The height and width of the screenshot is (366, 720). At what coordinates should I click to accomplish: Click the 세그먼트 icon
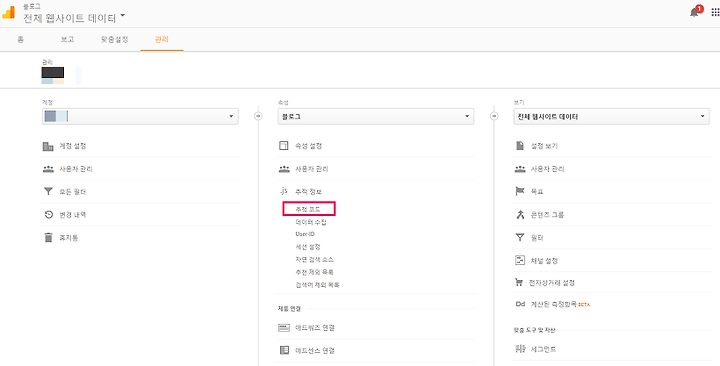coord(519,349)
